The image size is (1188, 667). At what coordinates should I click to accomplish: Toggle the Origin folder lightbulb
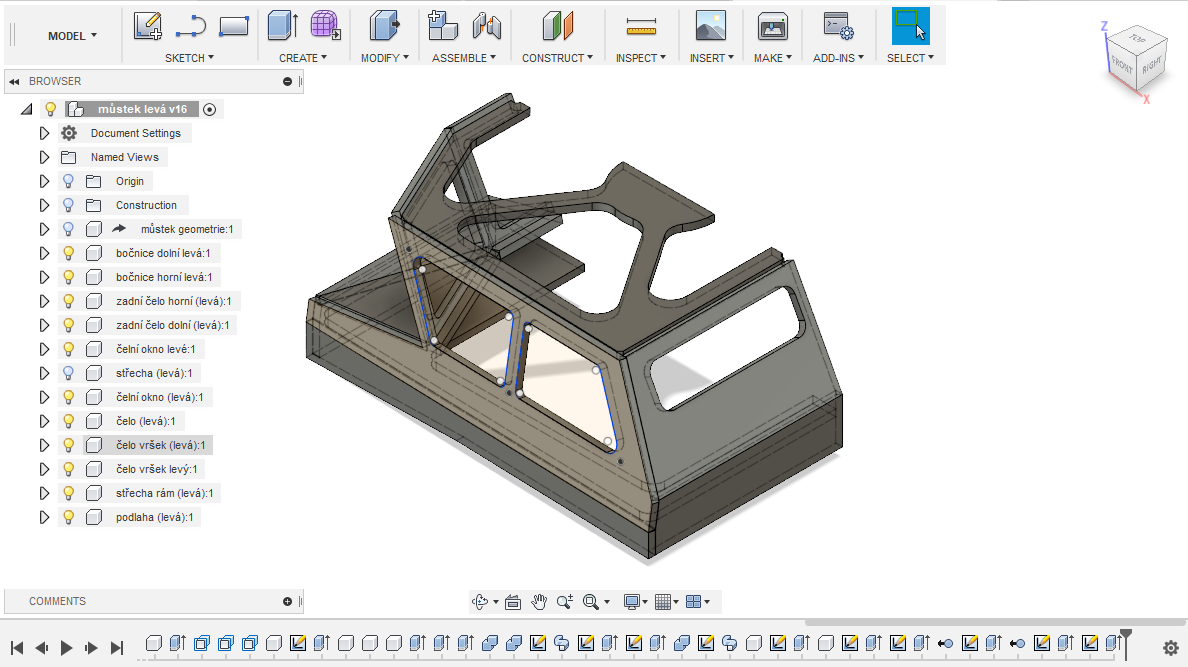(x=69, y=181)
